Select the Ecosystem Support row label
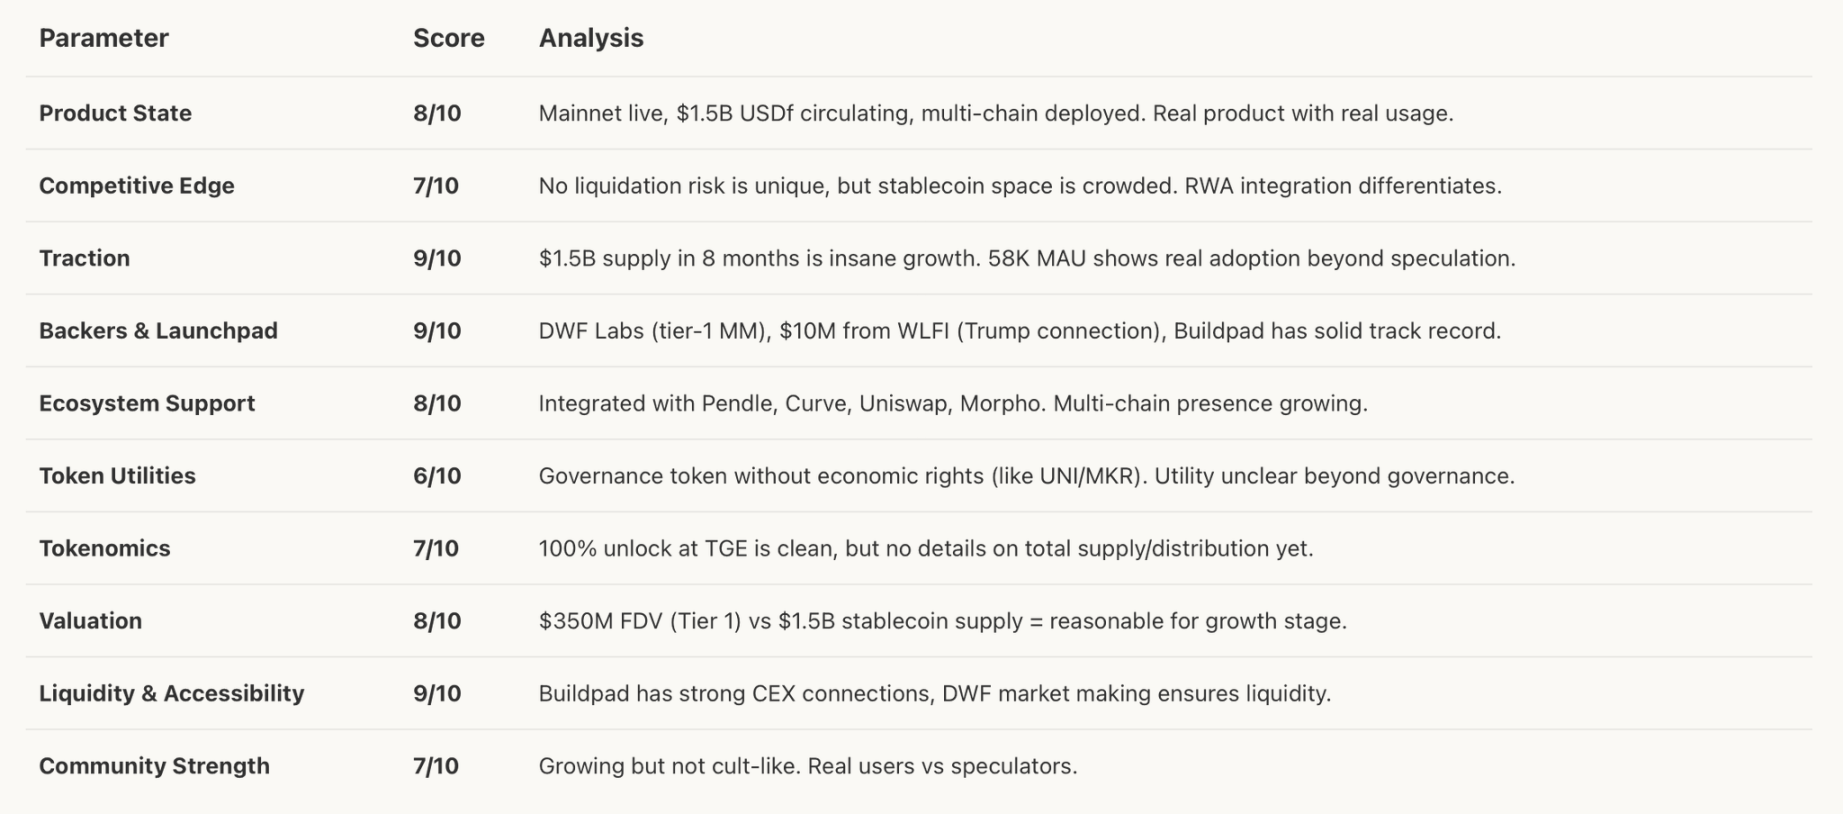The width and height of the screenshot is (1843, 814). tap(147, 403)
